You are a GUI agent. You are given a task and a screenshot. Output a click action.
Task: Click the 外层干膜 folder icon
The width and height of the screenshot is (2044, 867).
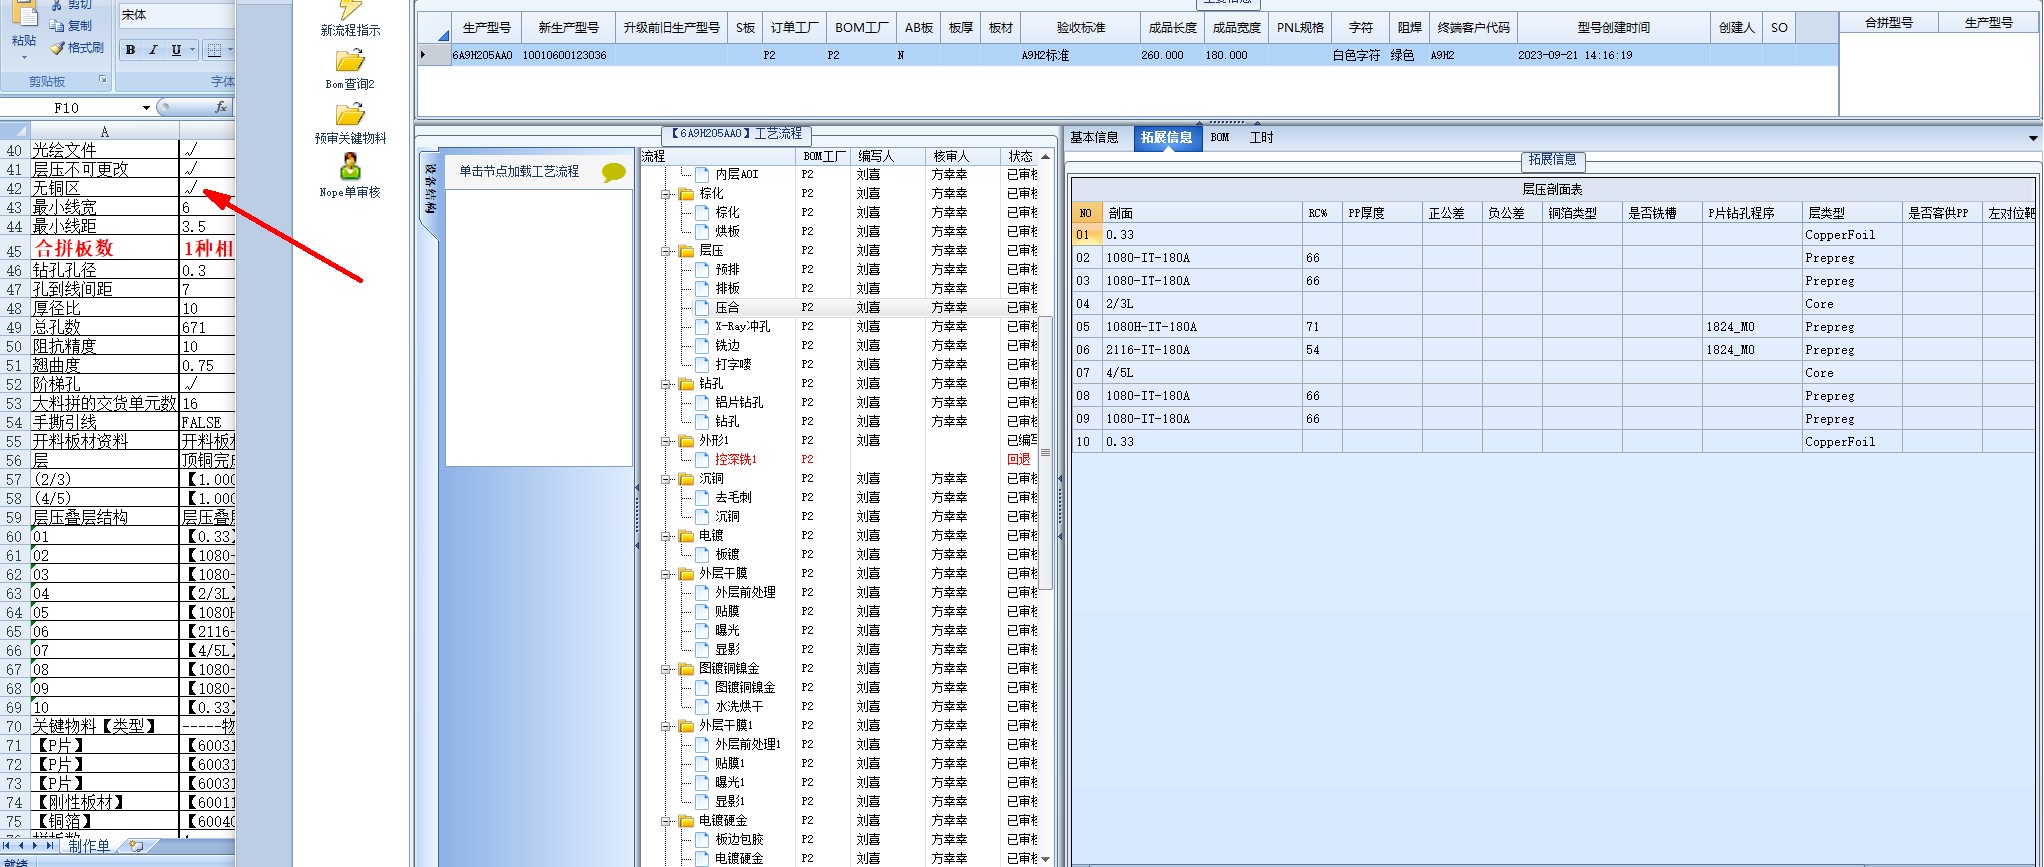[x=686, y=574]
